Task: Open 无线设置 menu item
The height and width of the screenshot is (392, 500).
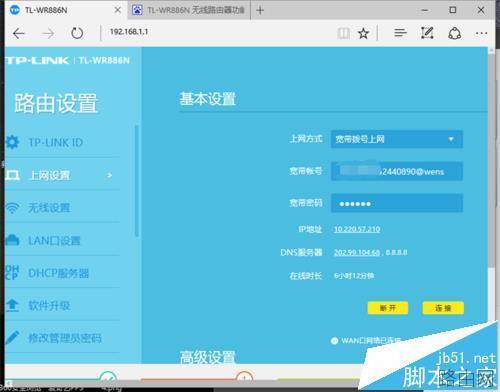Action: pyautogui.click(x=49, y=208)
